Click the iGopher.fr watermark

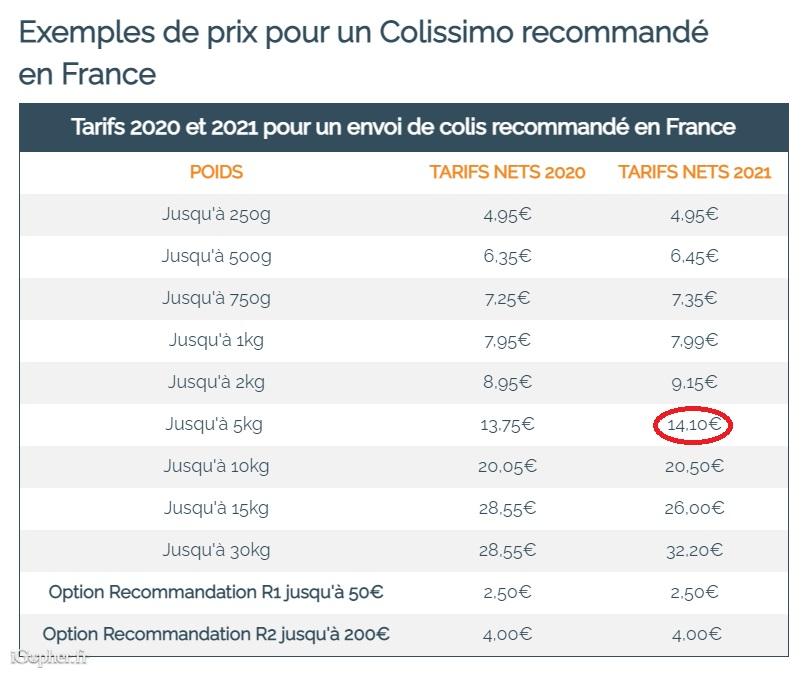click(x=50, y=657)
